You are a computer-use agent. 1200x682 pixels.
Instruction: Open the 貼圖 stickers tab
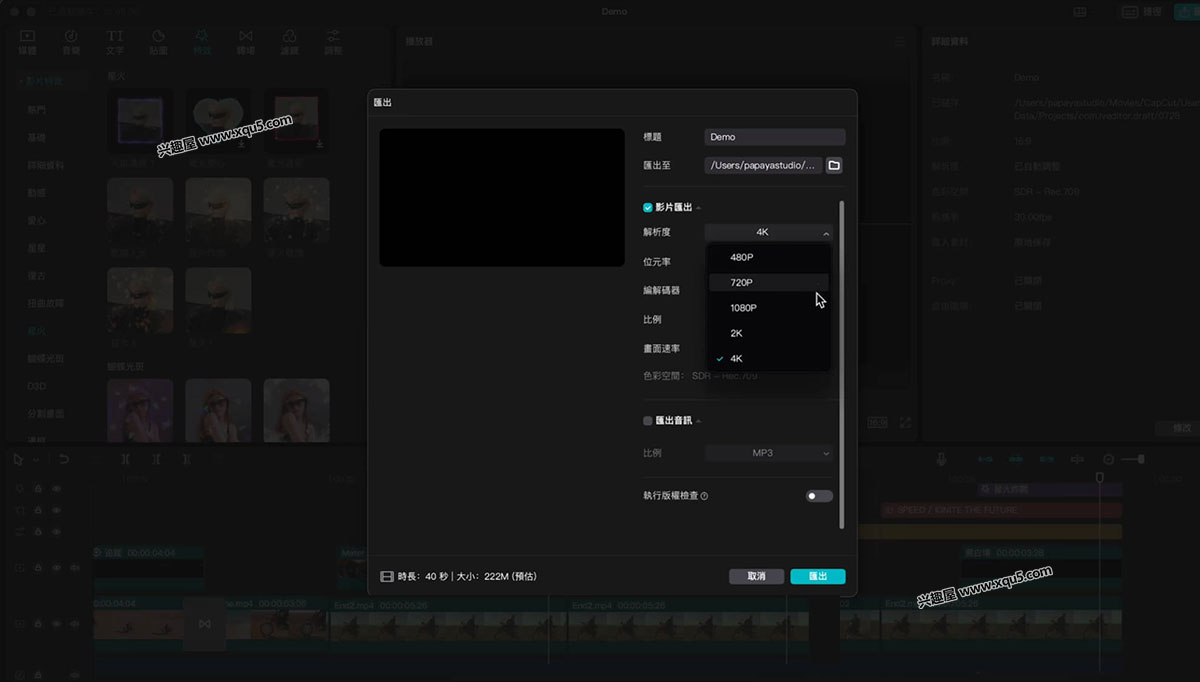click(x=159, y=42)
